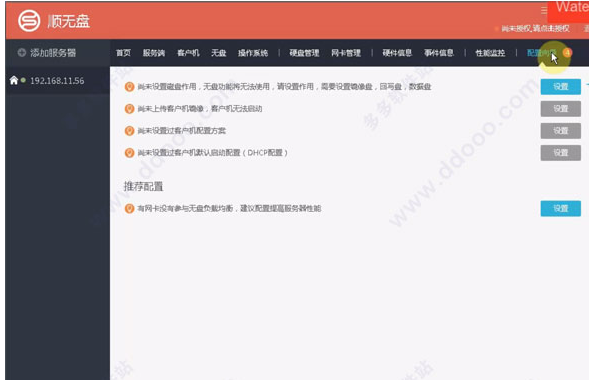
Task: Click the home icon next to 192.168.11.56
Action: pyautogui.click(x=14, y=80)
